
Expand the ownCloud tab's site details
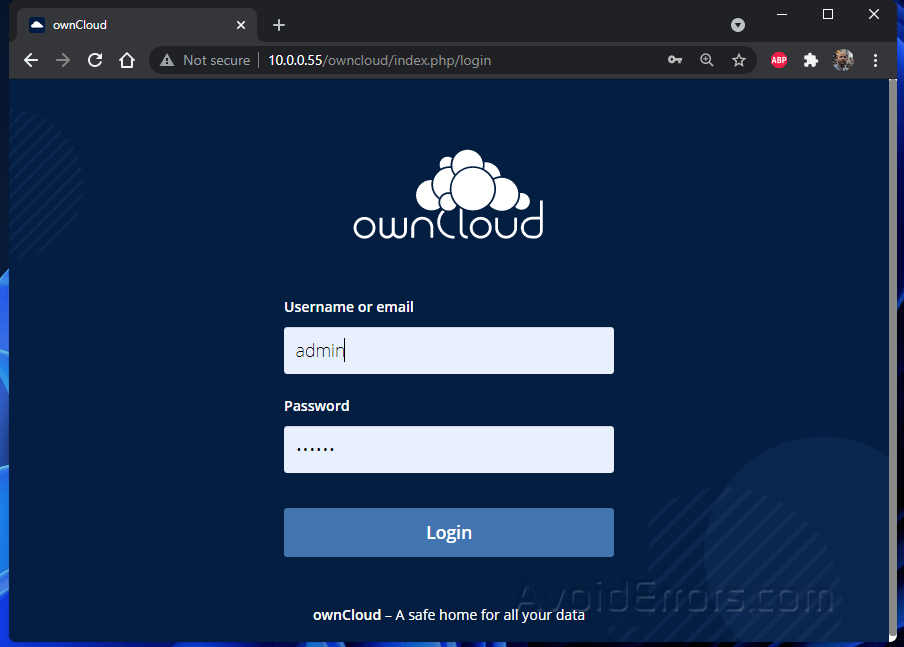point(36,25)
